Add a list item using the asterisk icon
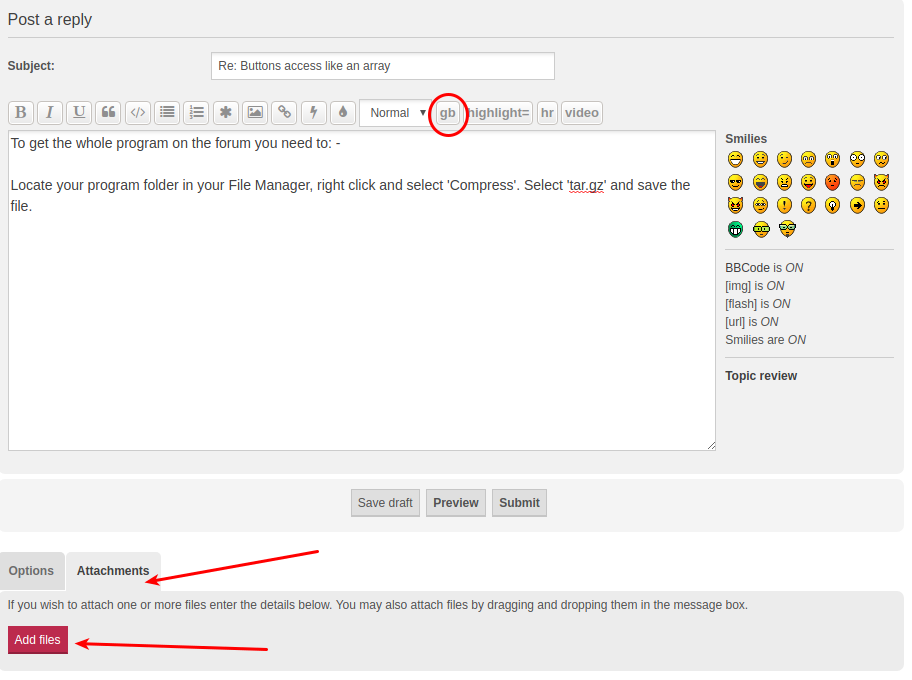This screenshot has width=912, height=680. [226, 112]
